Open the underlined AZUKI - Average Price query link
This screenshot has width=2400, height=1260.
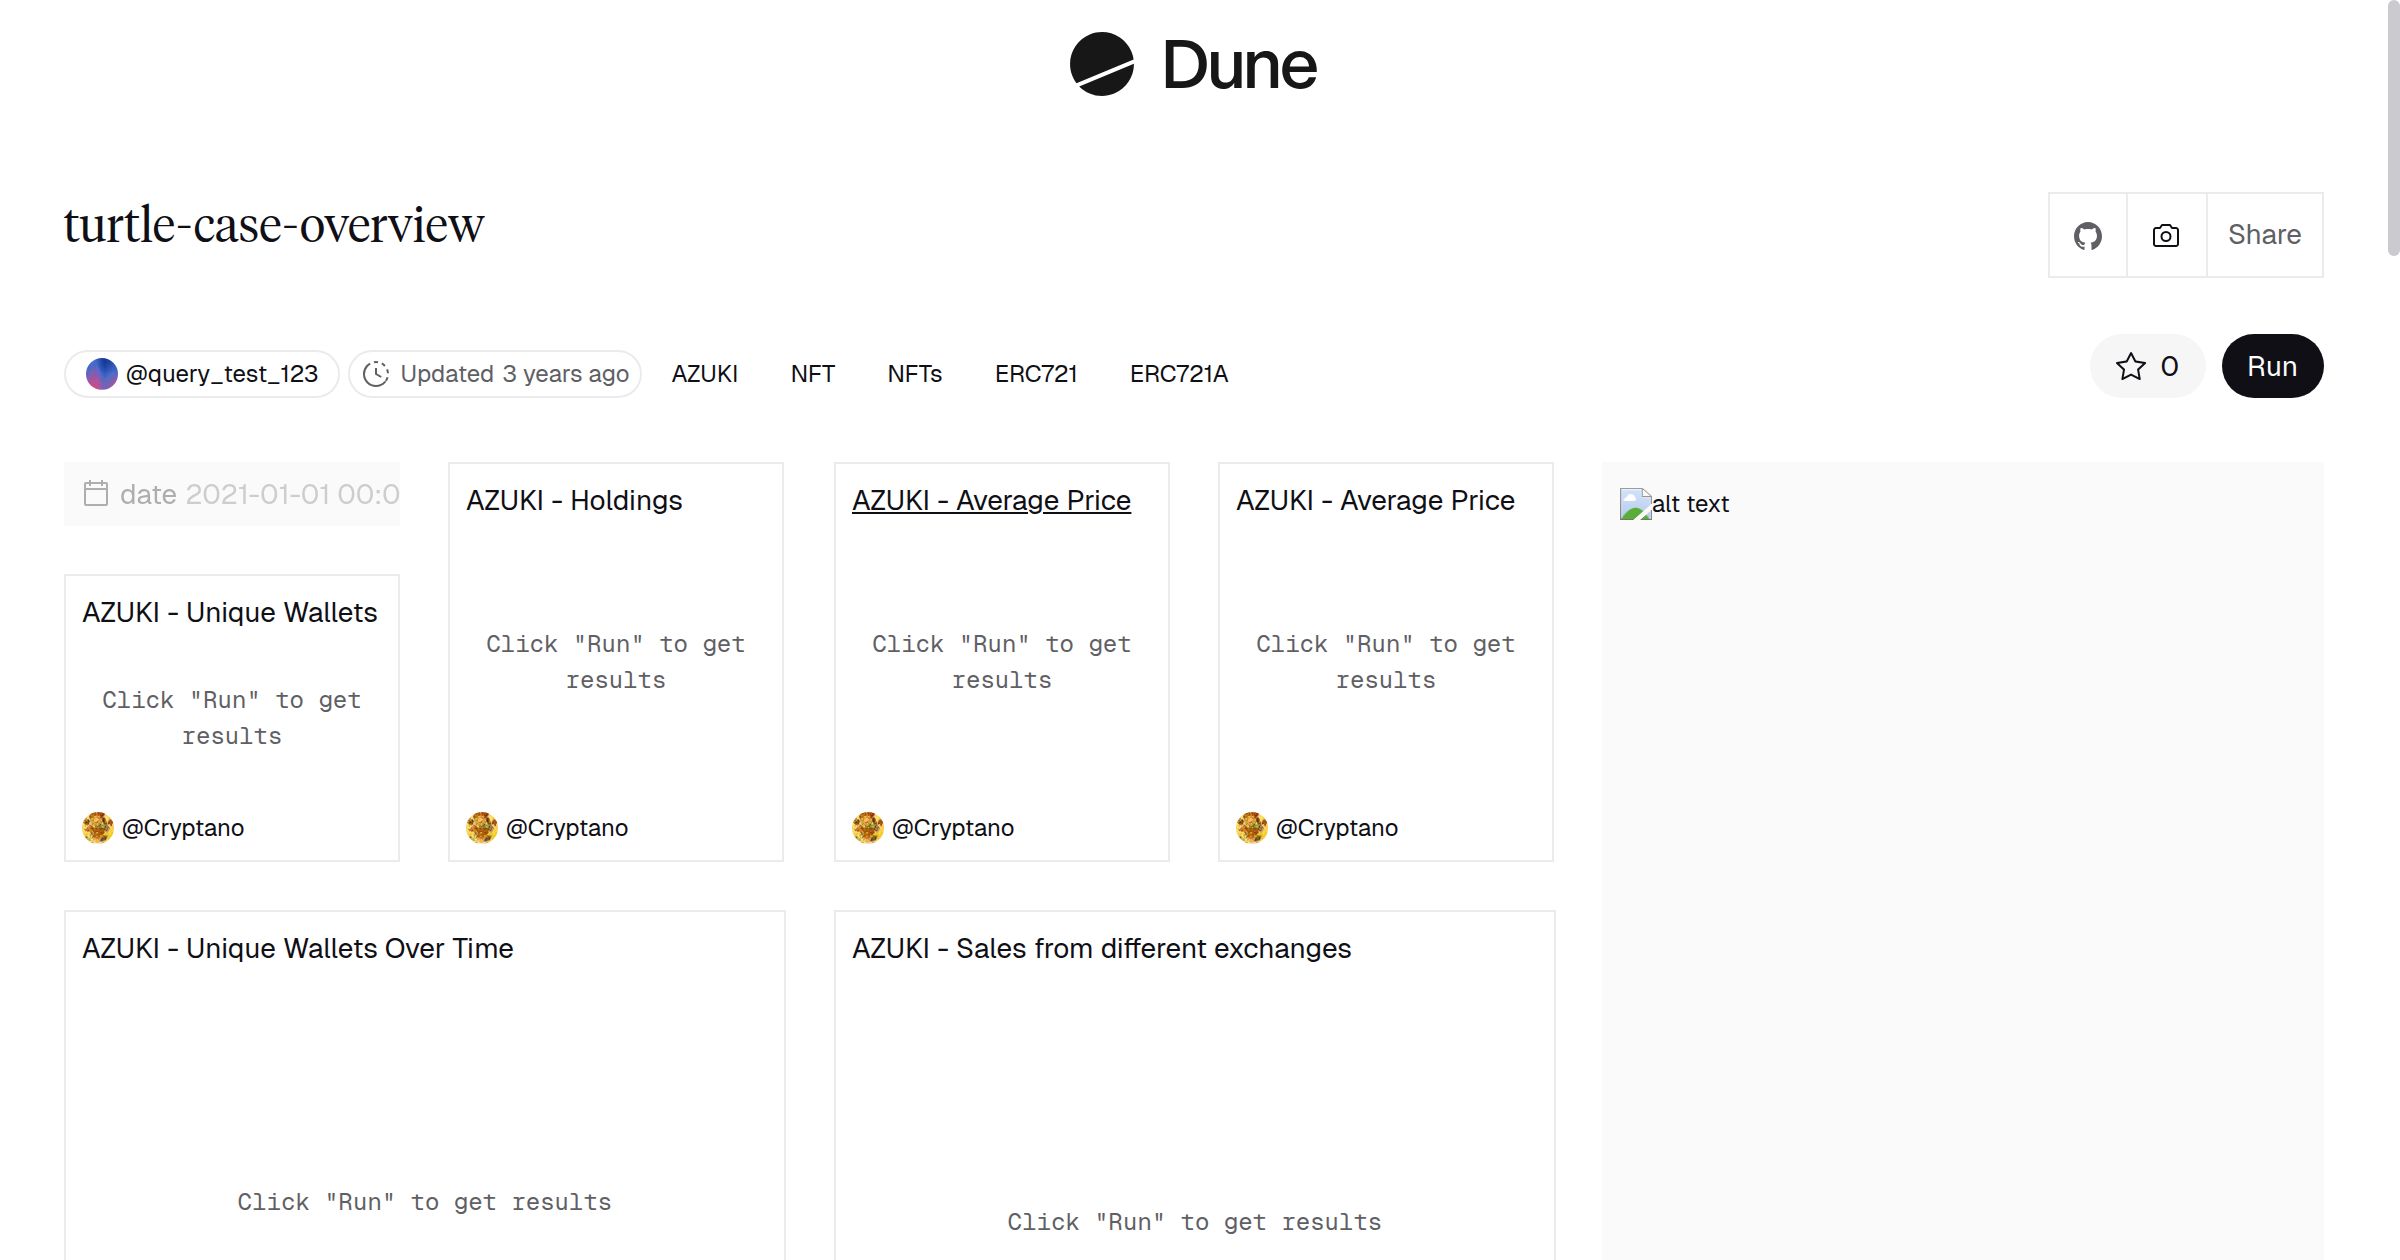pos(992,500)
